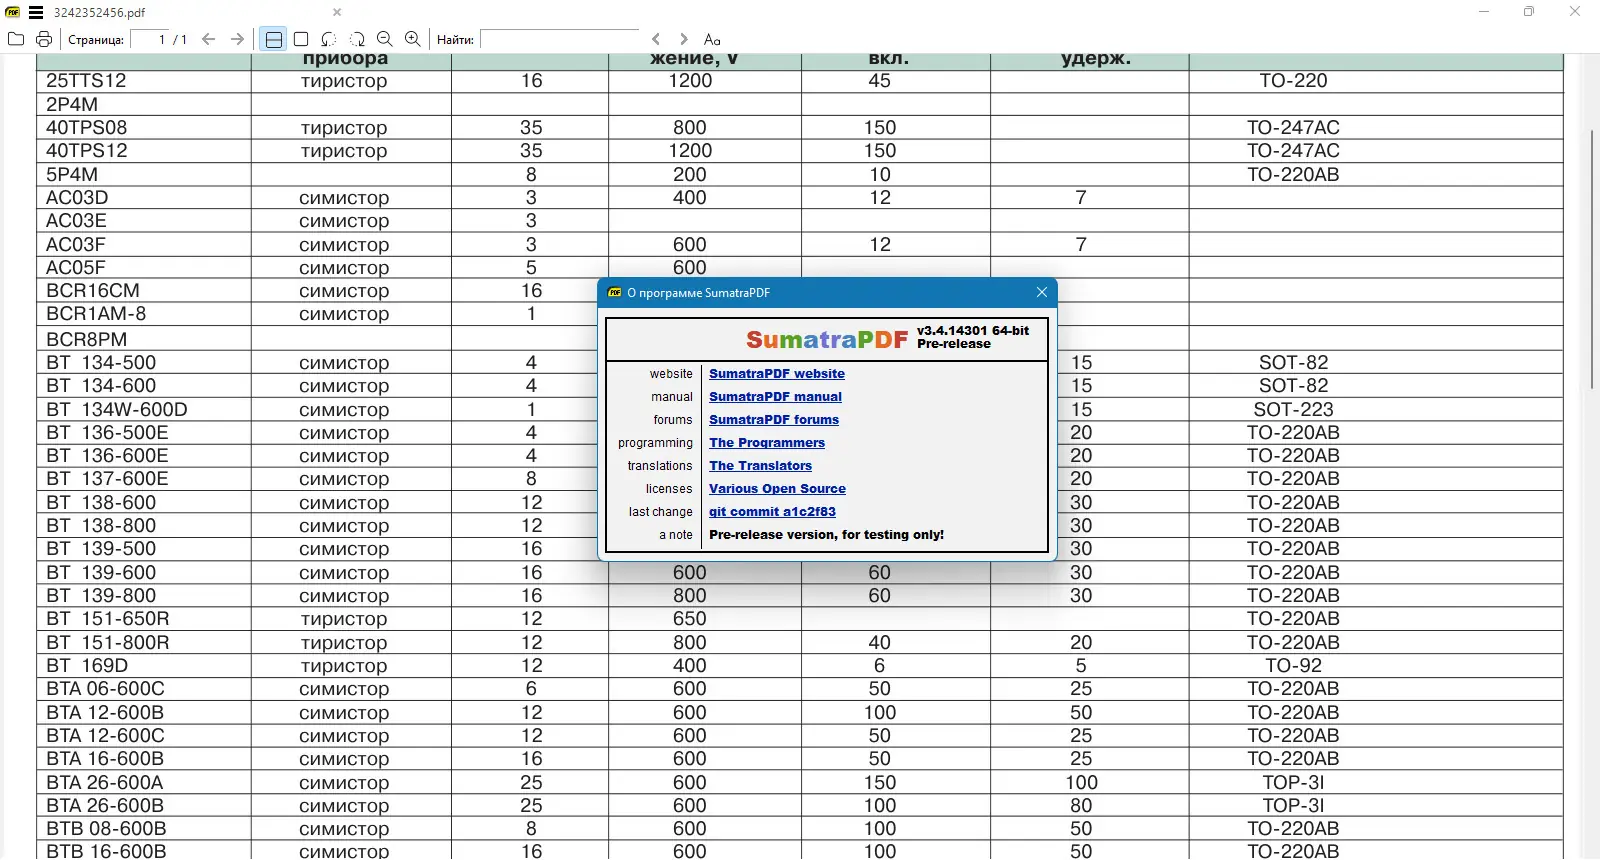Image resolution: width=1600 pixels, height=860 pixels.
Task: Go to the previous page arrow
Action: (209, 39)
